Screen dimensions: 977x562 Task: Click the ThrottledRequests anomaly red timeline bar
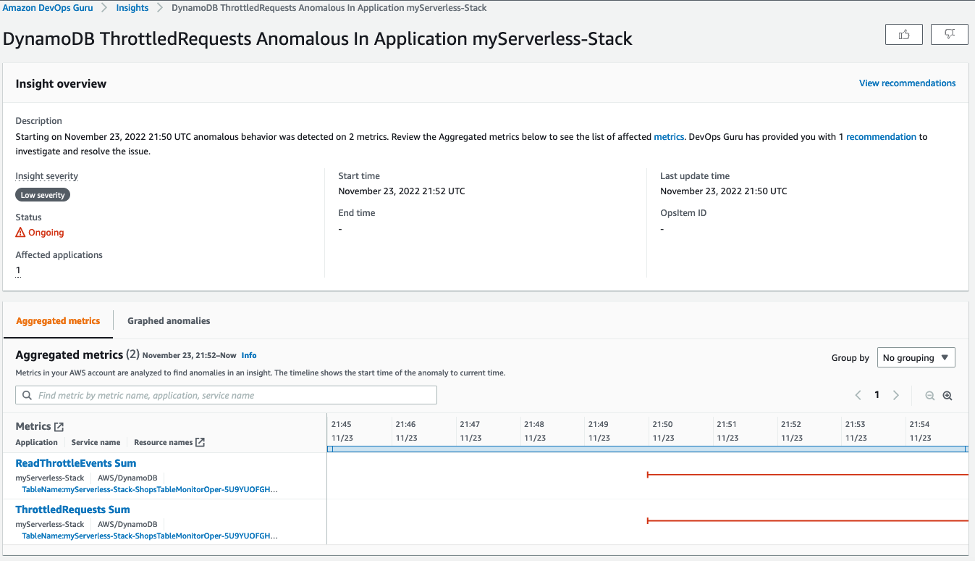[808, 521]
